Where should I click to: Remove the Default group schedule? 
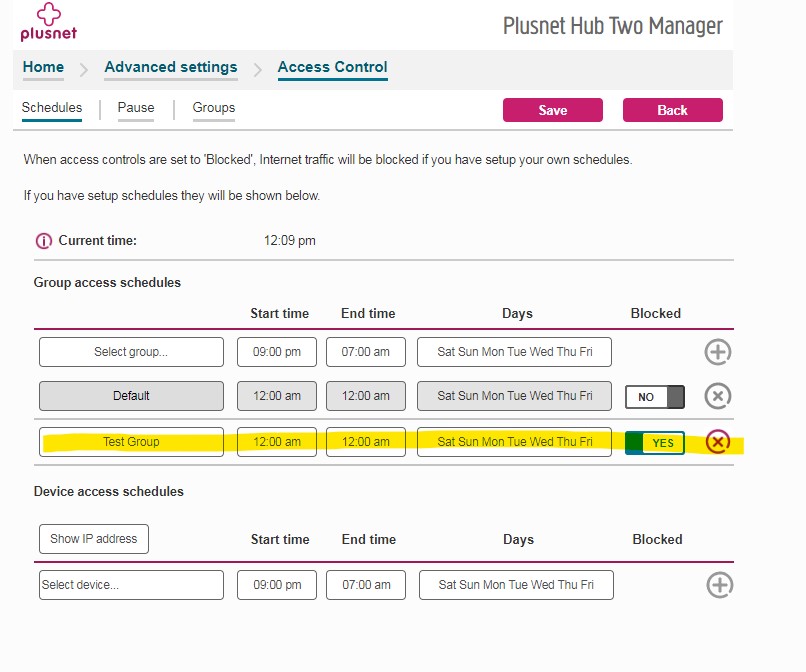718,396
